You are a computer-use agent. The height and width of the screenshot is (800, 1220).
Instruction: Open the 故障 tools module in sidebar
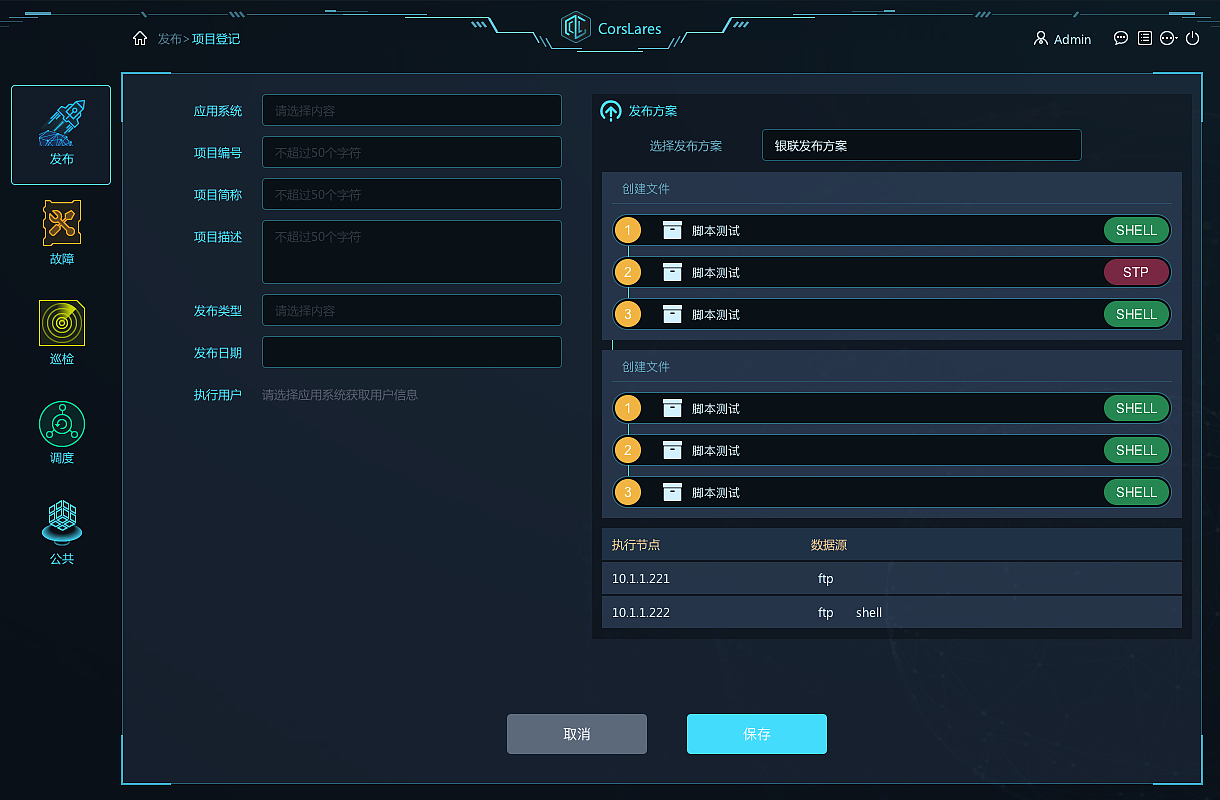pos(62,233)
